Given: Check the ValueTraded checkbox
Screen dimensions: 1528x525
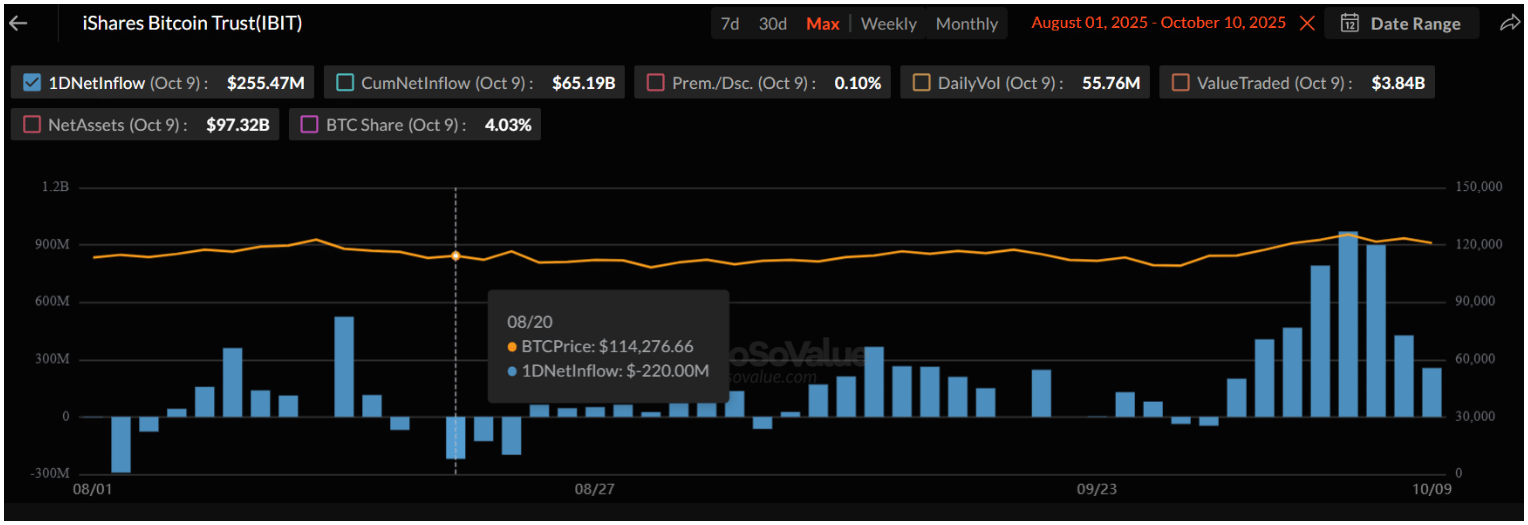Looking at the screenshot, I should [x=1180, y=83].
